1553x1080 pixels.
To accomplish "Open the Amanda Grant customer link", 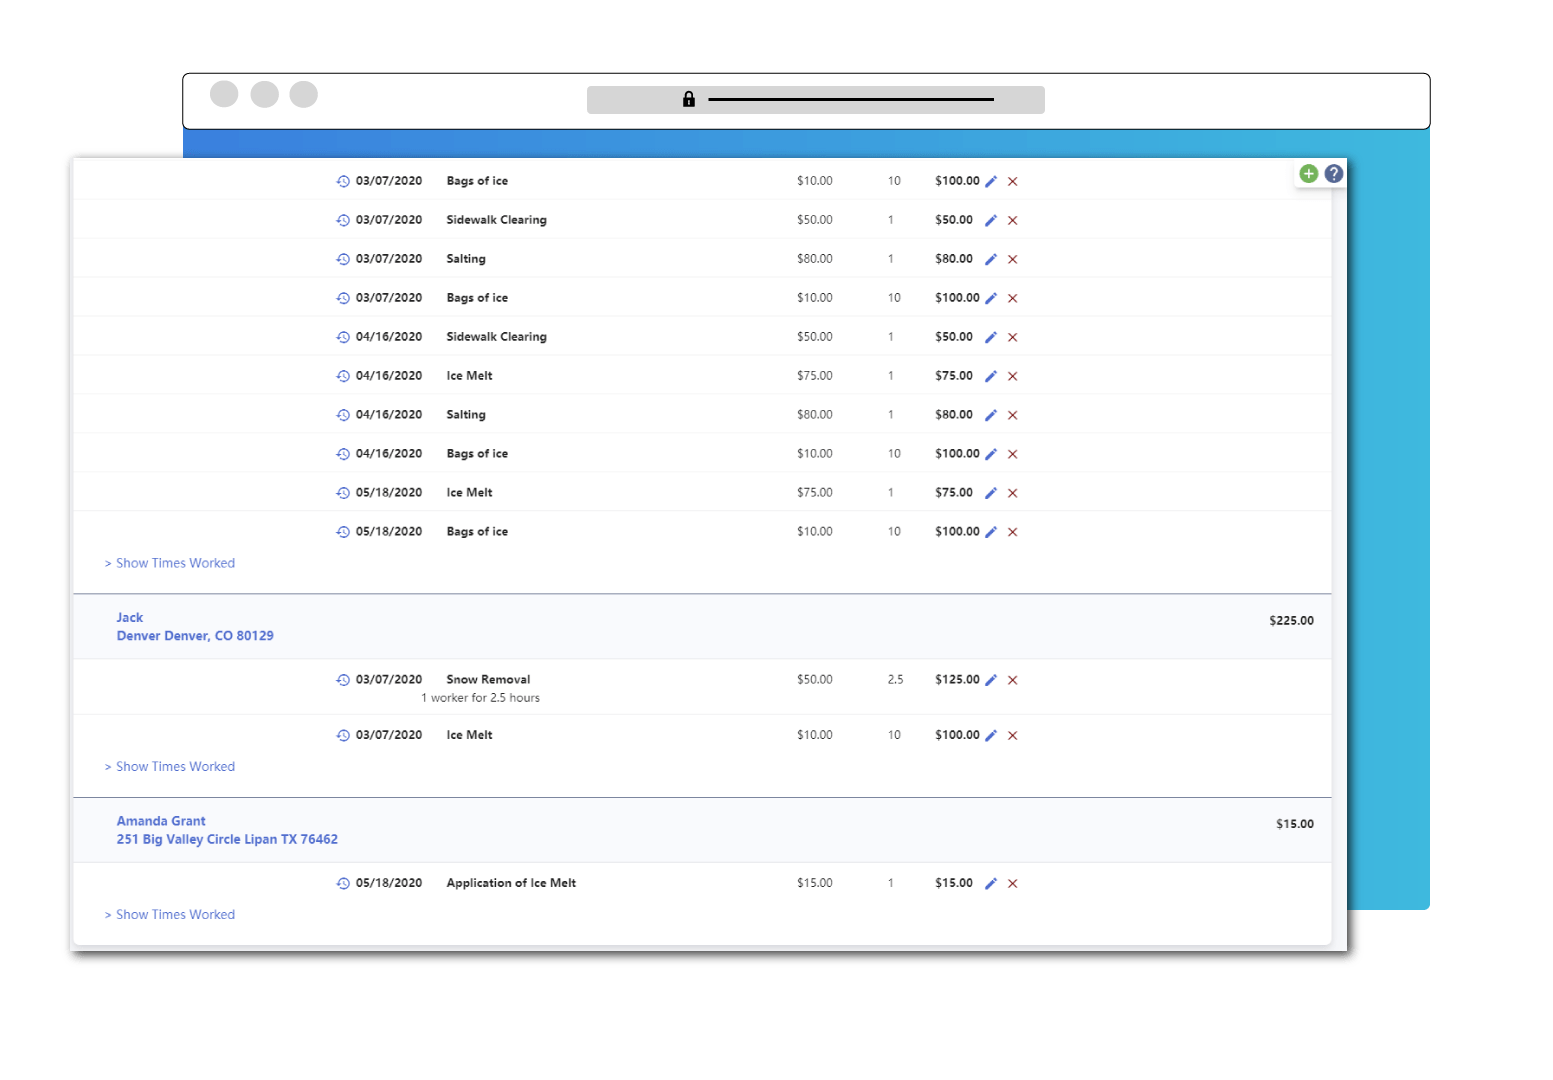I will [161, 821].
